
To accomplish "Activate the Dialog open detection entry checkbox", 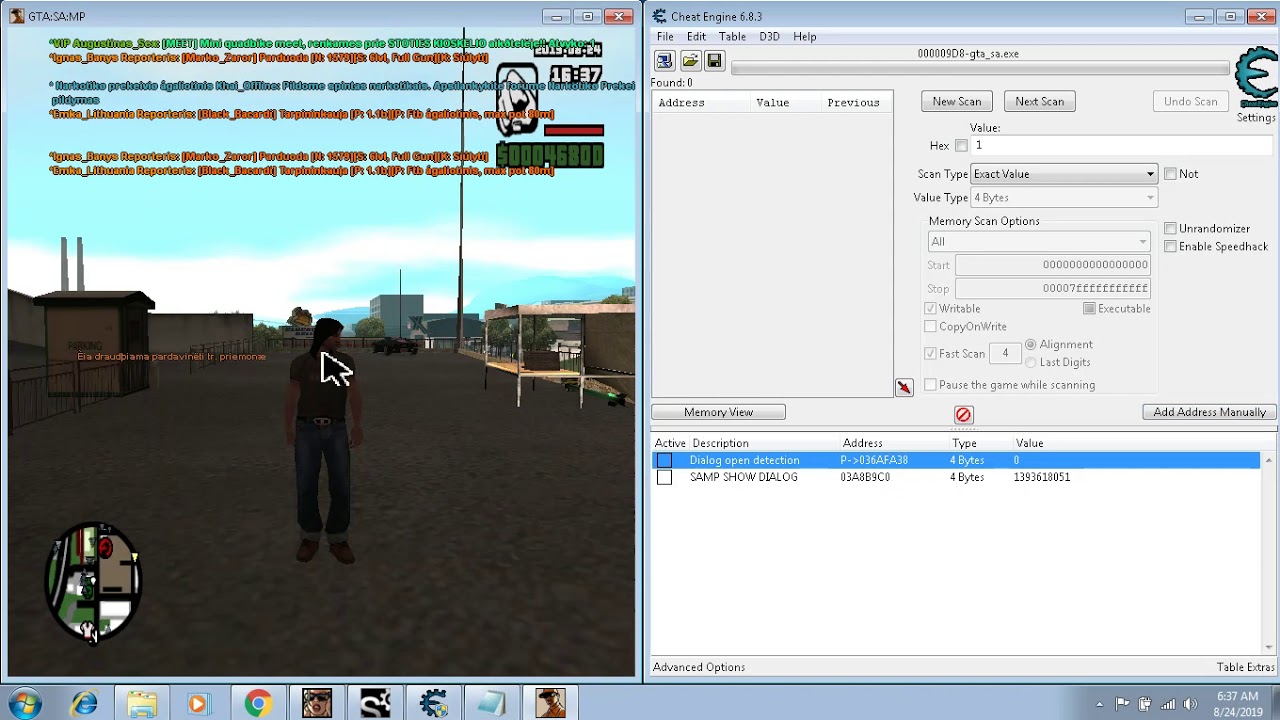I will [664, 460].
